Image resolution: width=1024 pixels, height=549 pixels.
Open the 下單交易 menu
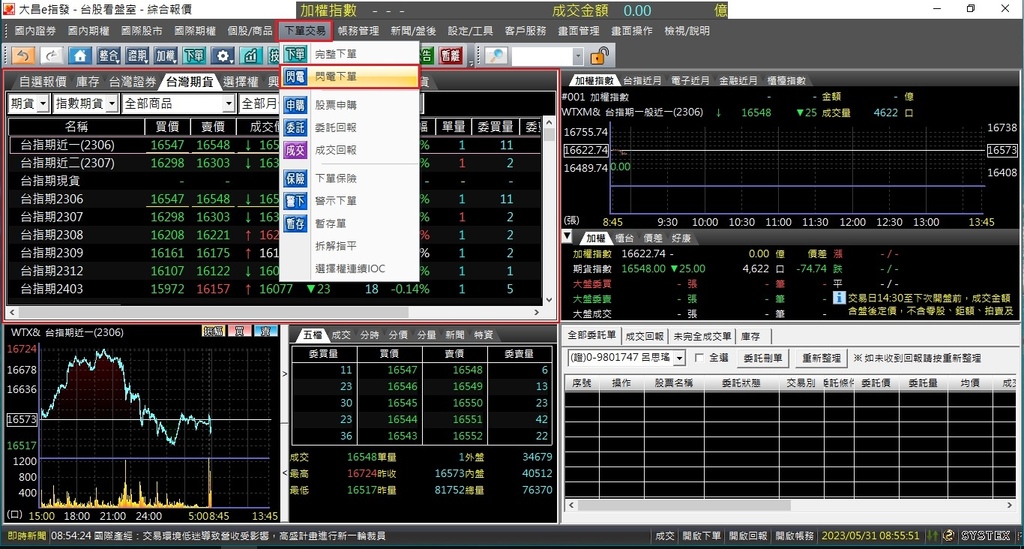point(305,31)
